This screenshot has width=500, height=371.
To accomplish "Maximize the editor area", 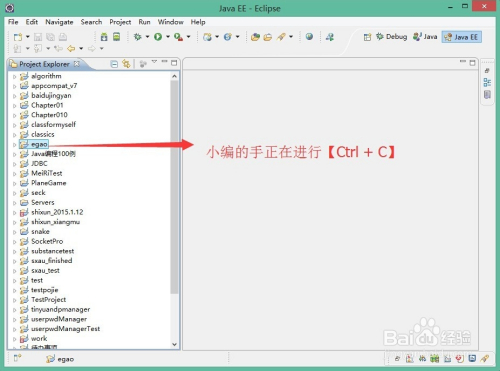I will click(472, 63).
